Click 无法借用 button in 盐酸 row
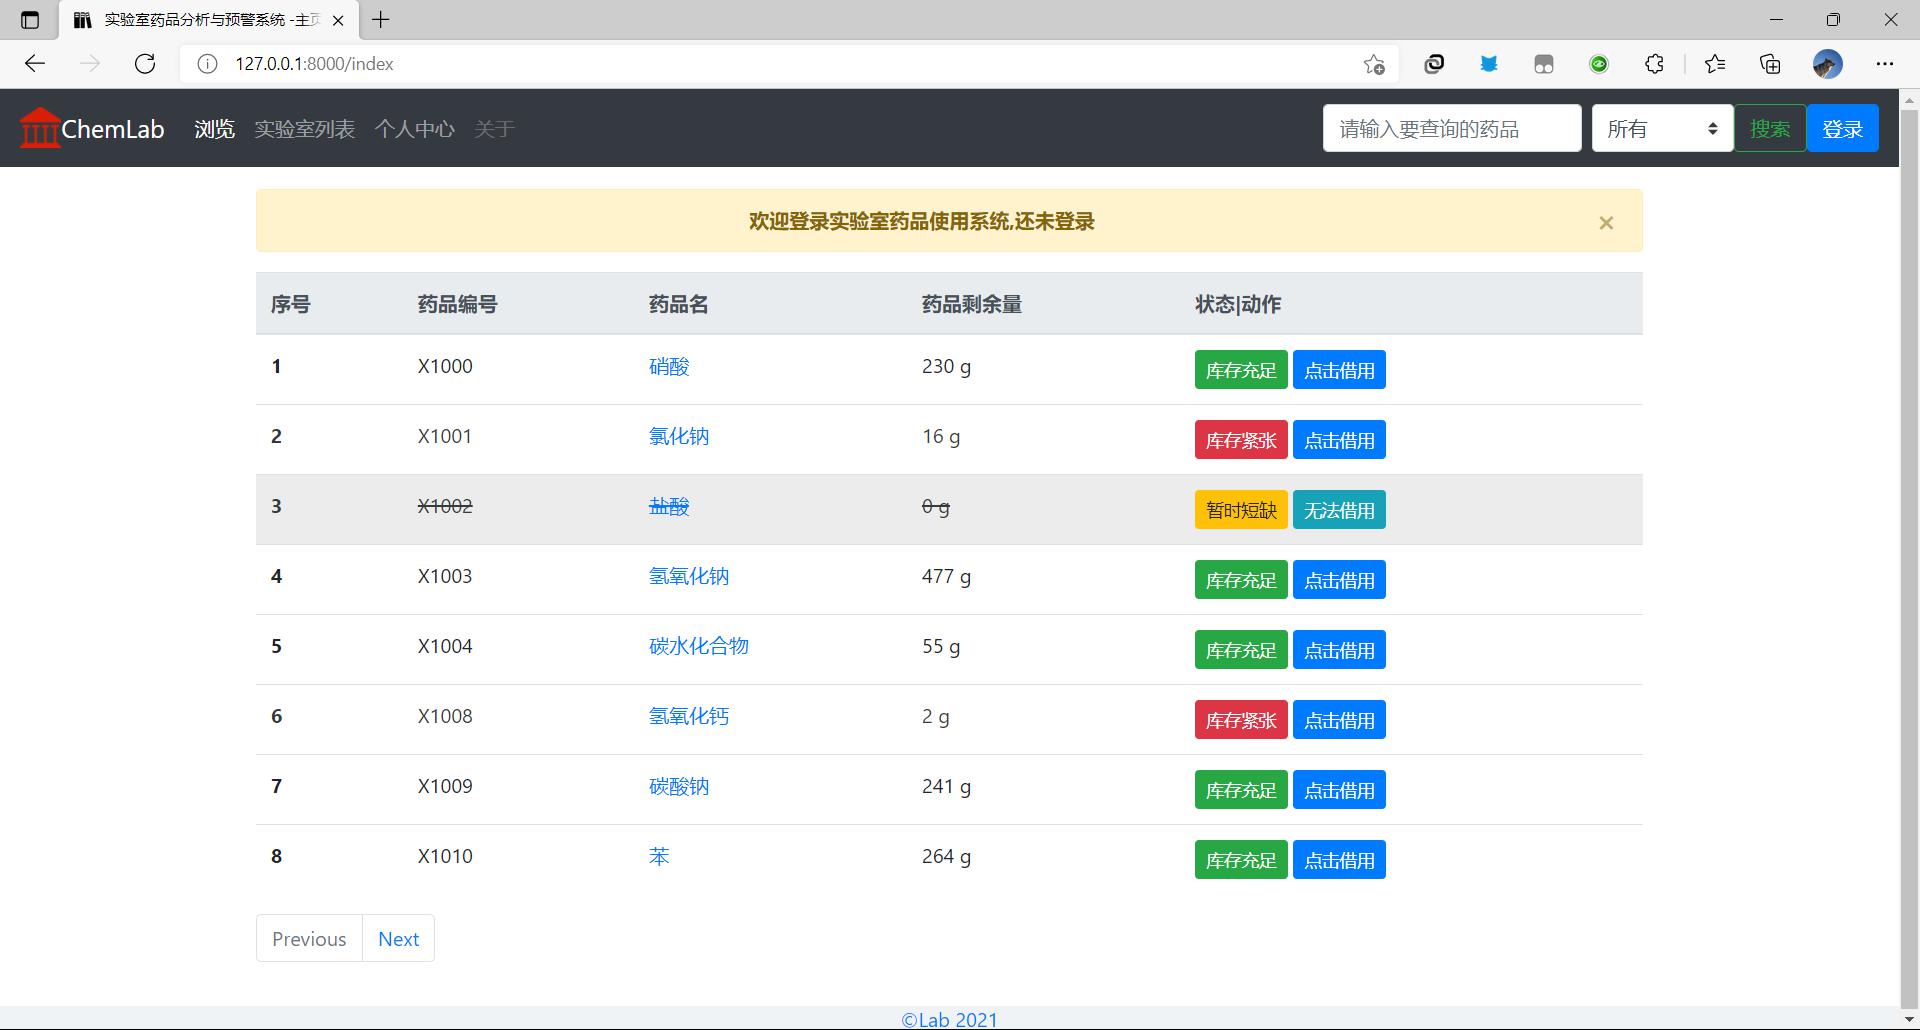Viewport: 1920px width, 1030px height. [1339, 510]
